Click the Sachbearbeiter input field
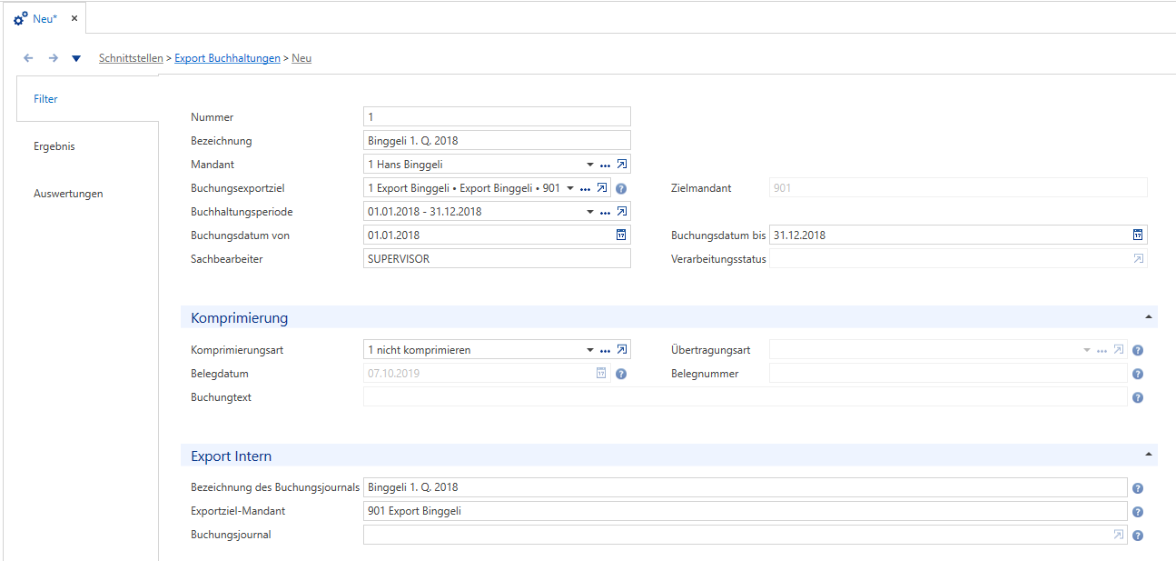Screen dimensions: 1176x561 click(496, 259)
